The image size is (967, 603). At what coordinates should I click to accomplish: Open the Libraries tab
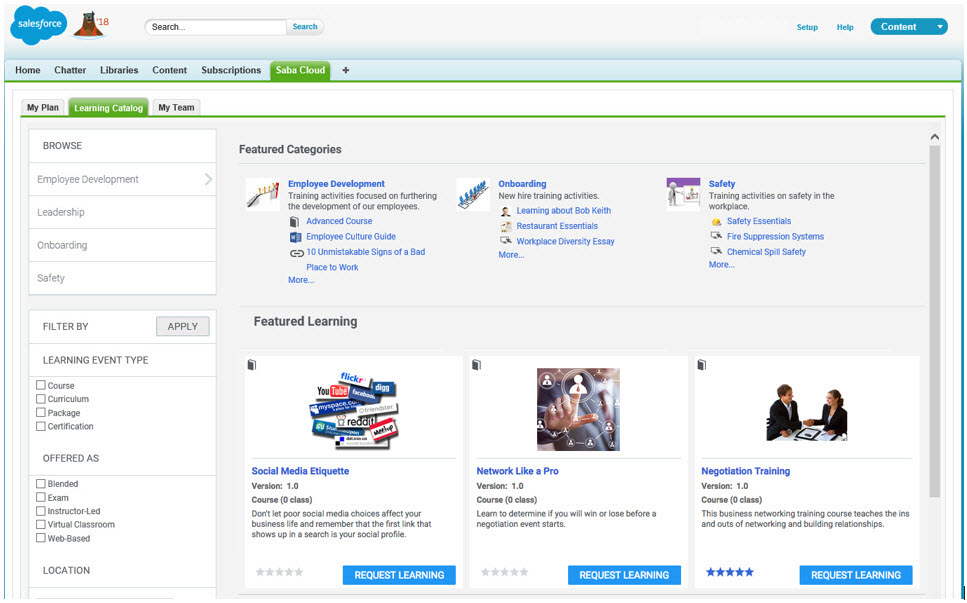[x=119, y=70]
